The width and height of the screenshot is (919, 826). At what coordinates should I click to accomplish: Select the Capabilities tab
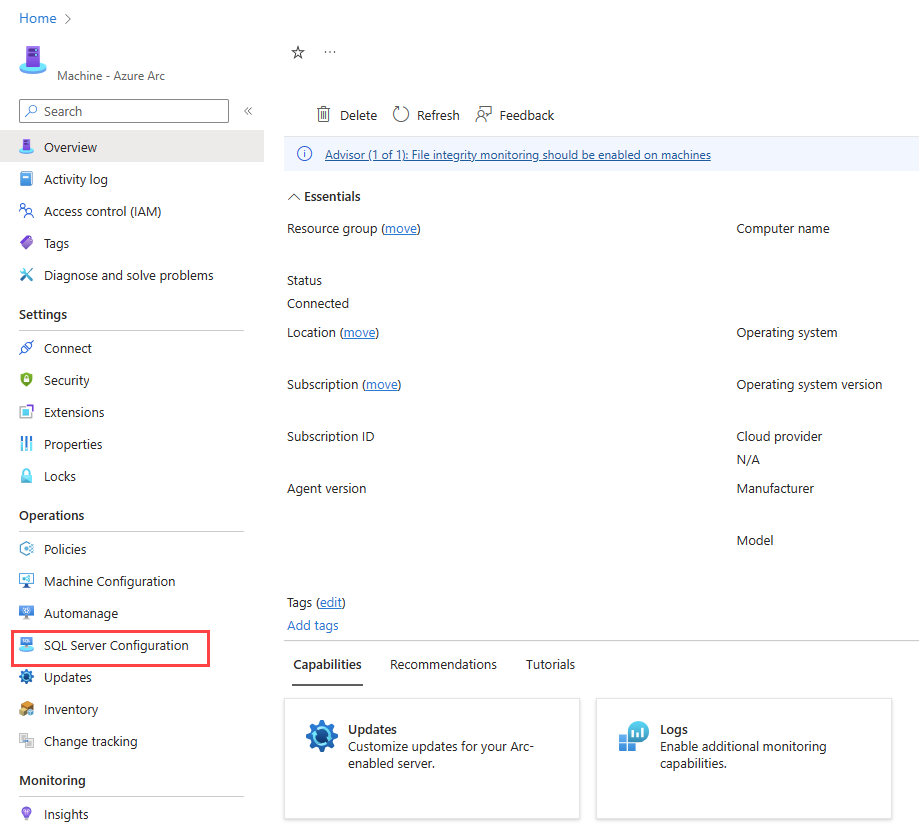click(327, 664)
